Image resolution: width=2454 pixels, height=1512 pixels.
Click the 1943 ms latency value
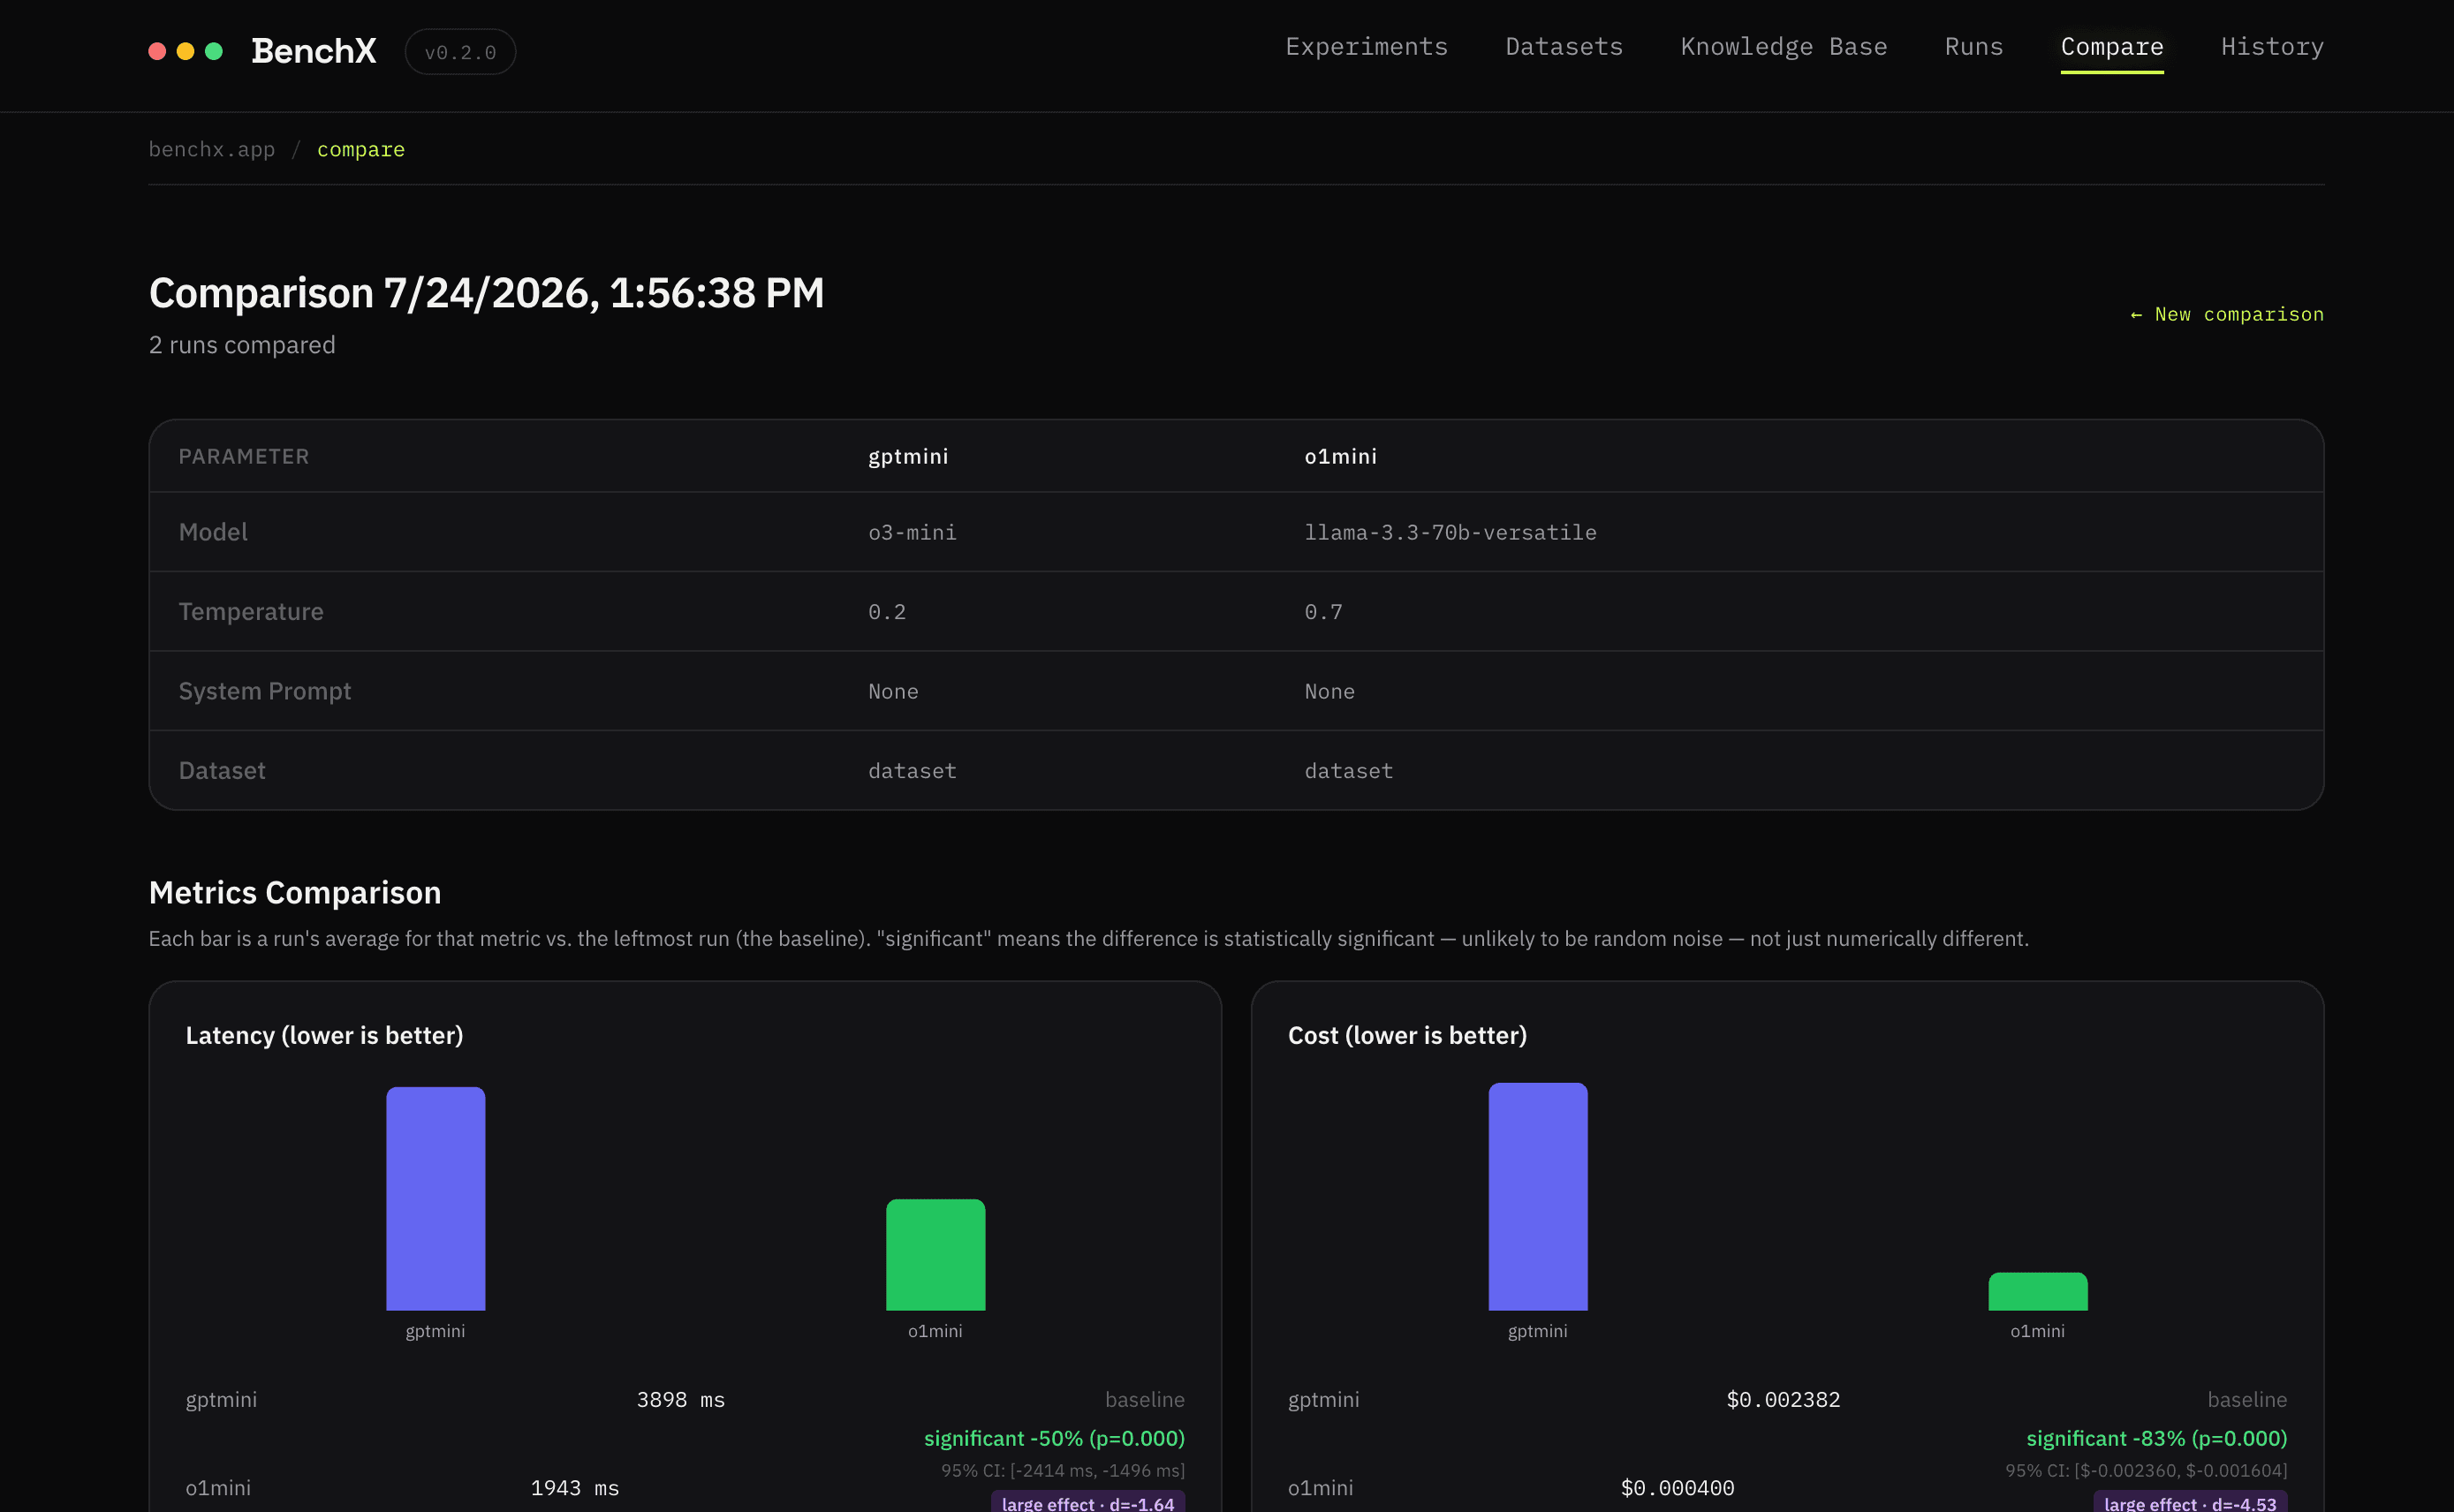pos(574,1488)
